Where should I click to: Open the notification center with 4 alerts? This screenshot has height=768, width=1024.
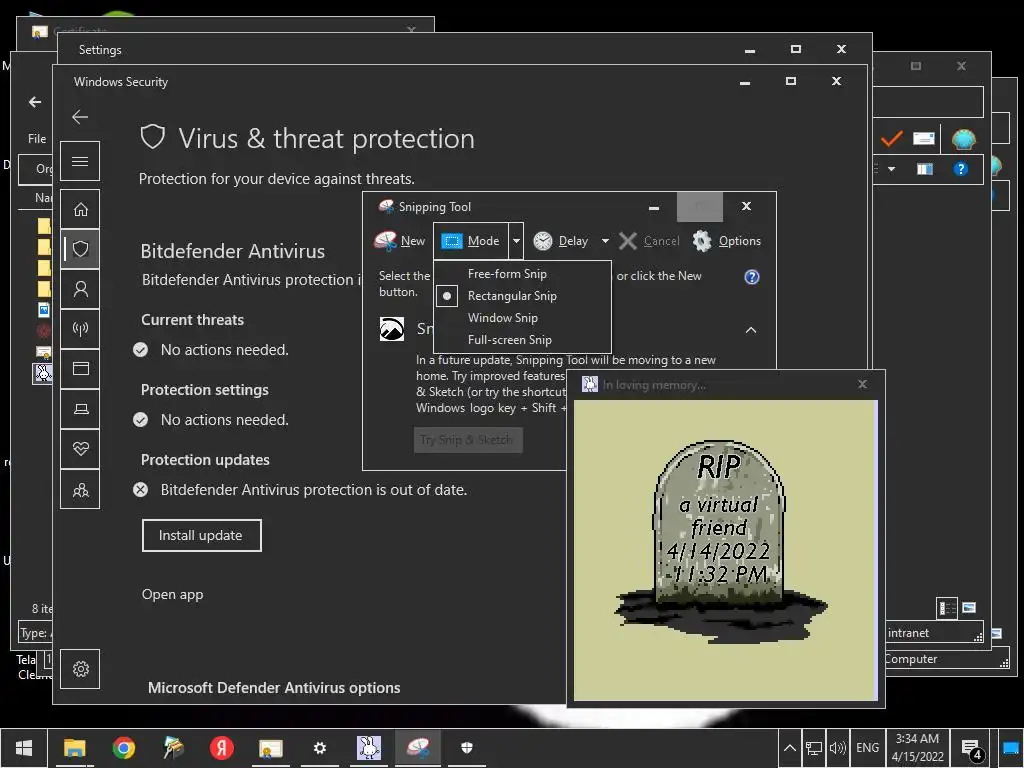pyautogui.click(x=972, y=749)
